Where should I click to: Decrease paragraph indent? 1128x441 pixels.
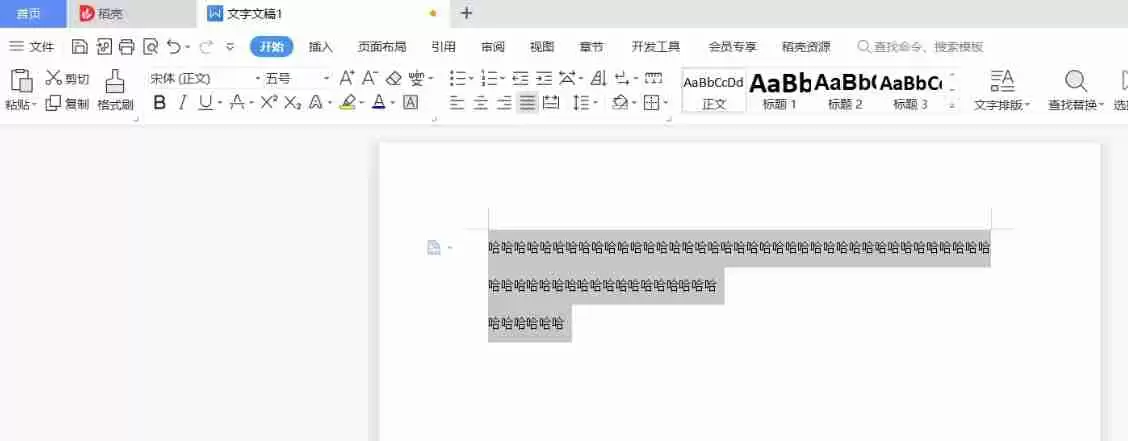[521, 78]
